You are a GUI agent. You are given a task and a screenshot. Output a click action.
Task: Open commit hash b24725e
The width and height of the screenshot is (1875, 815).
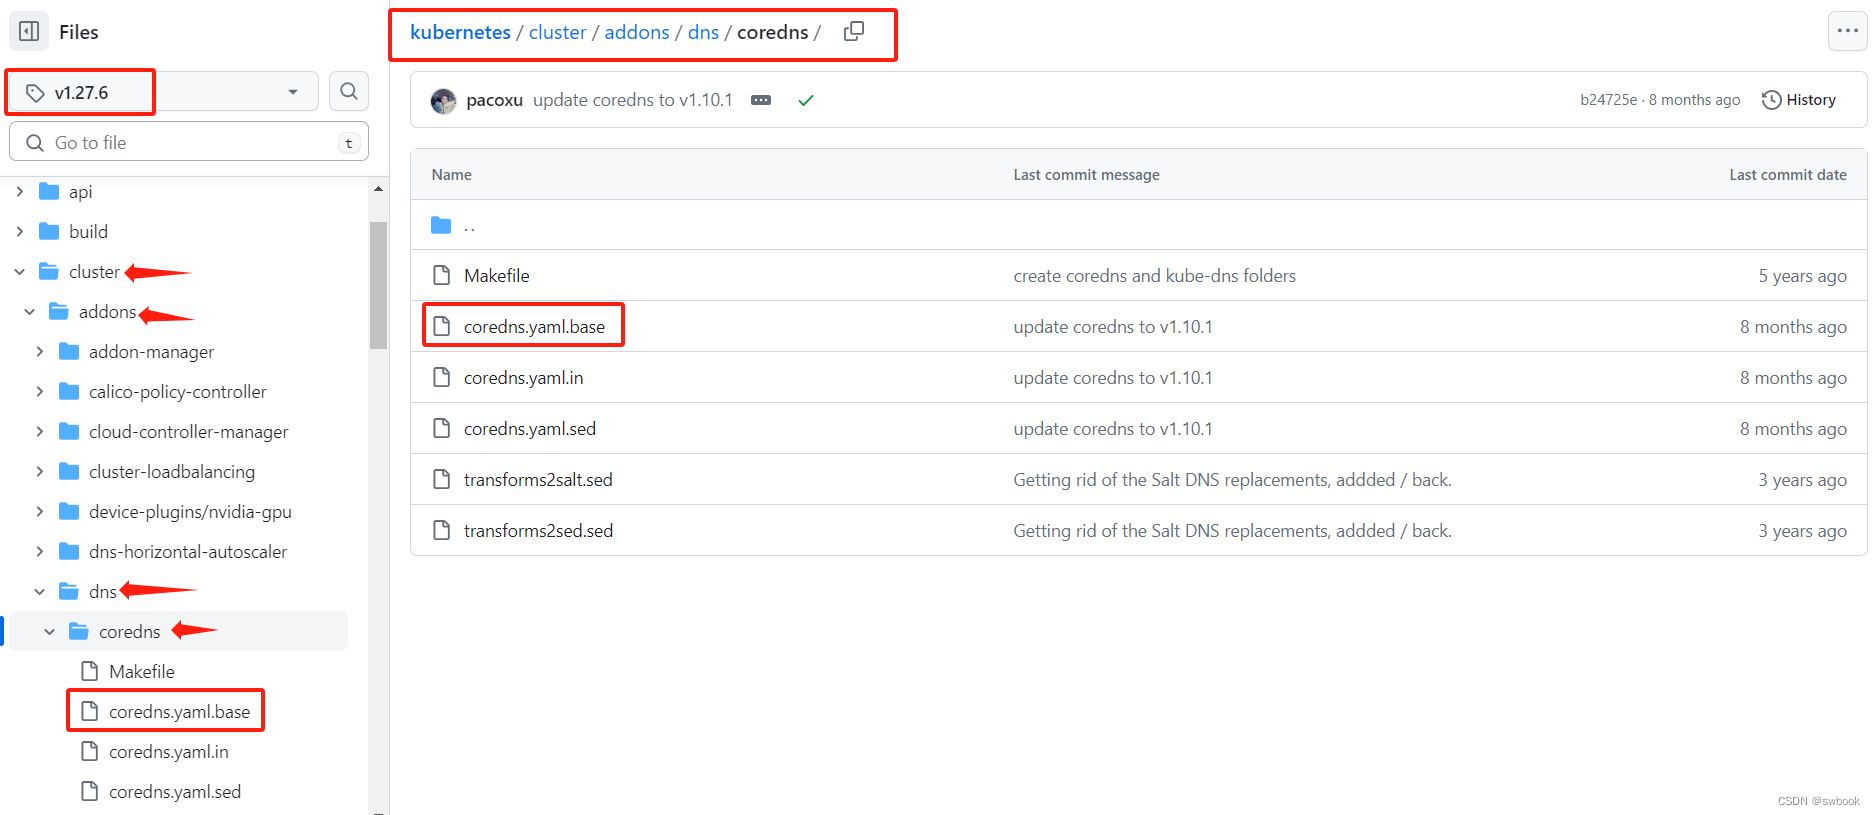1608,100
